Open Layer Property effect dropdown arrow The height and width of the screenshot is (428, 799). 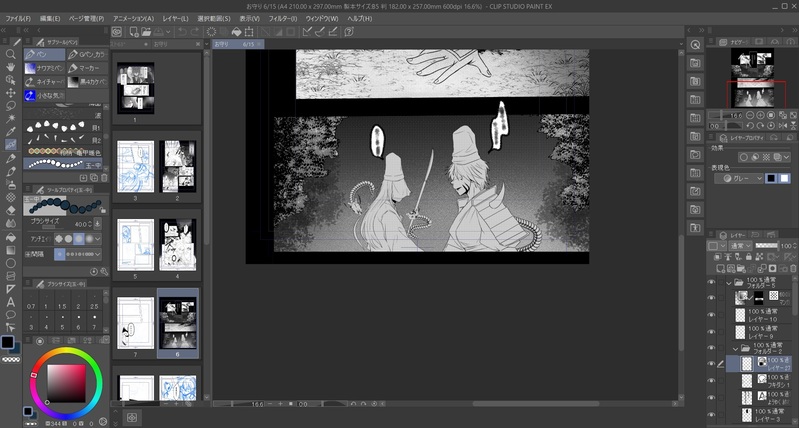787,158
